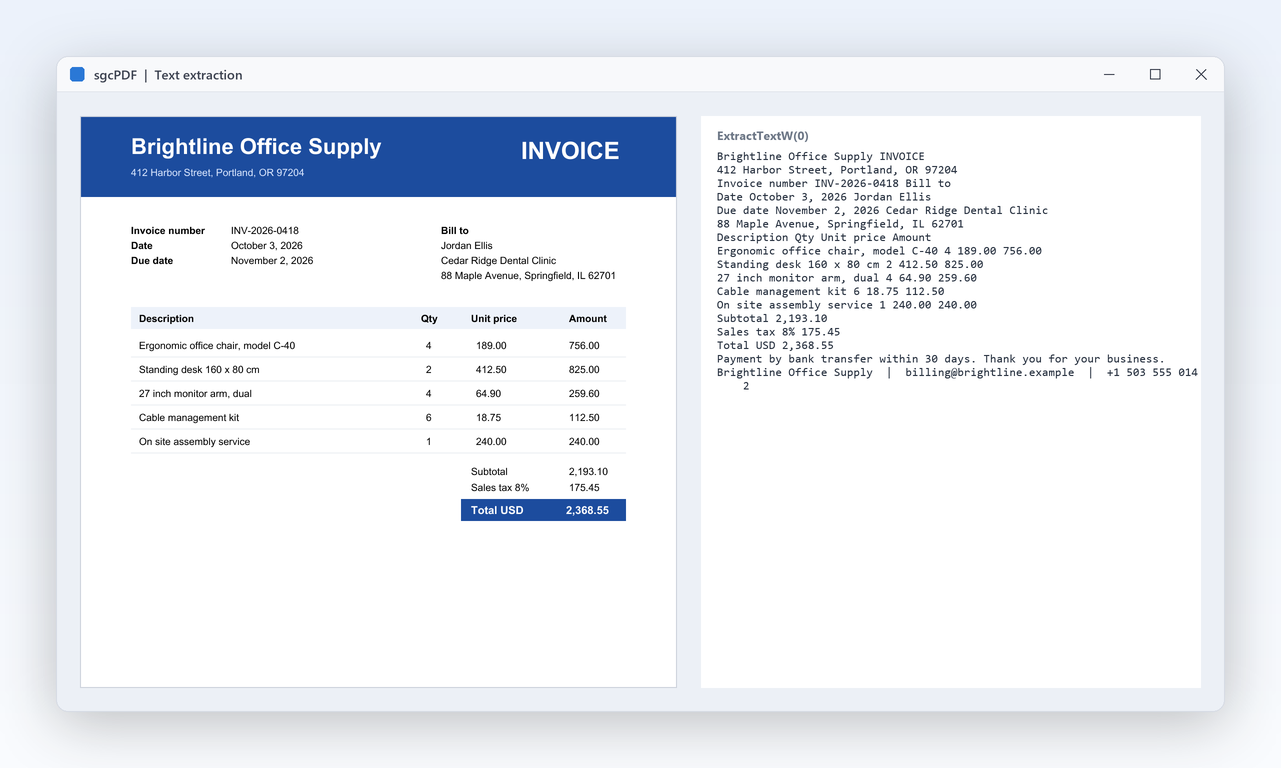This screenshot has height=768, width=1281.
Task: Click 'Cable management kit' table row
Action: point(378,418)
